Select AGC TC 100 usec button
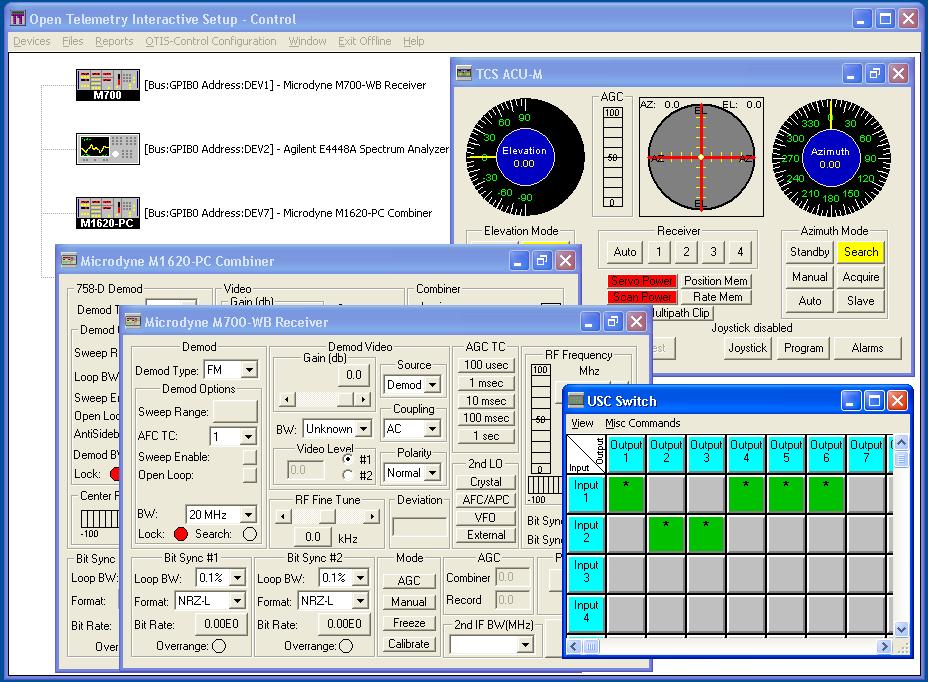 pos(486,365)
